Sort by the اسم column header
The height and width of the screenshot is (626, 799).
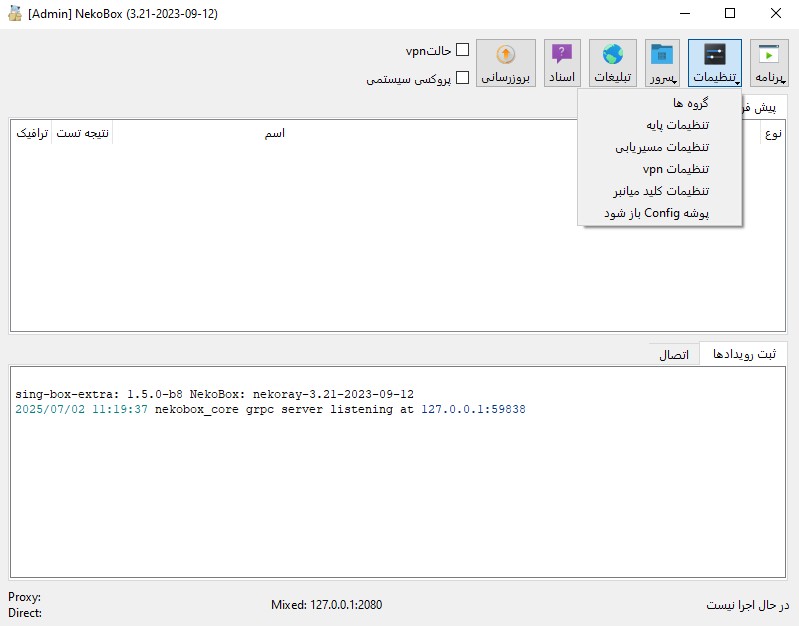tap(274, 134)
